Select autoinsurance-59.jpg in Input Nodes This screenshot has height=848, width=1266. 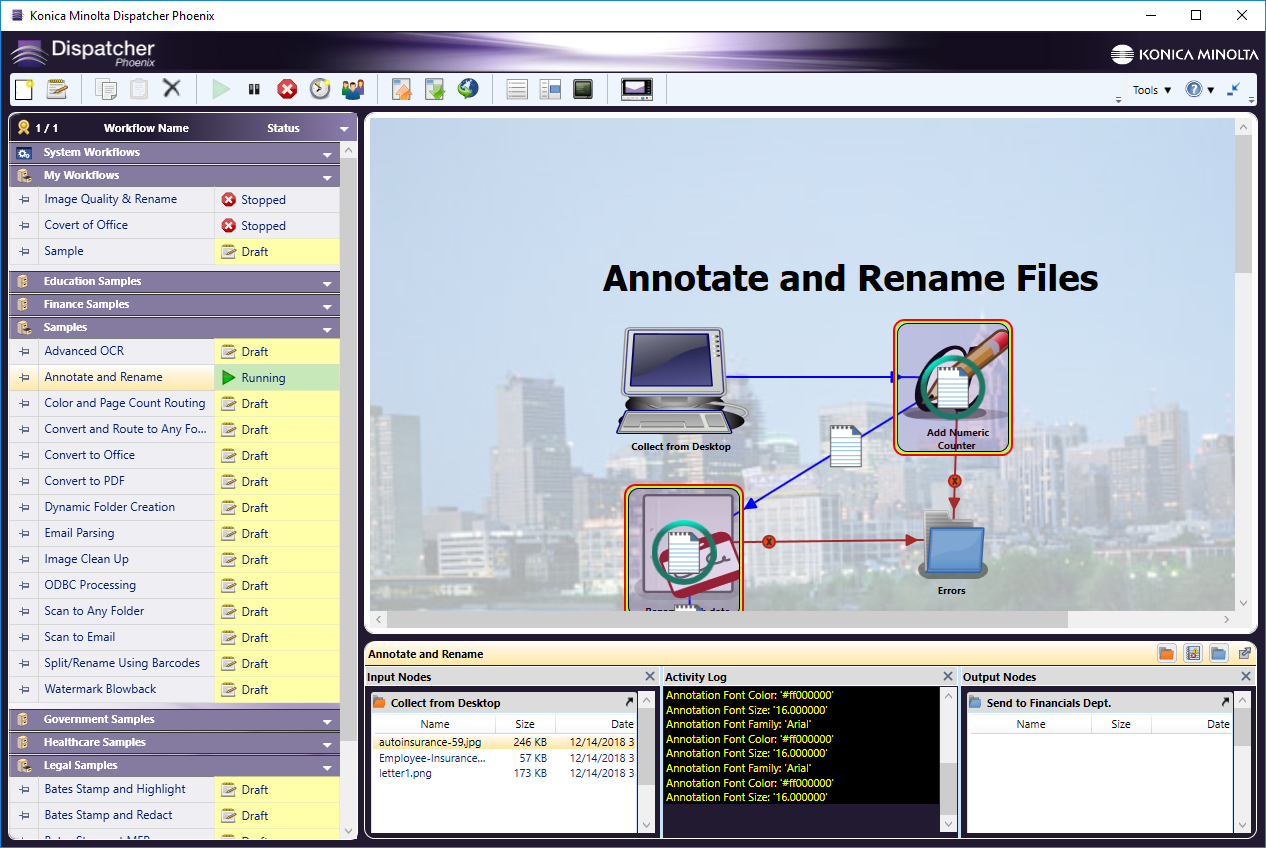click(x=504, y=743)
